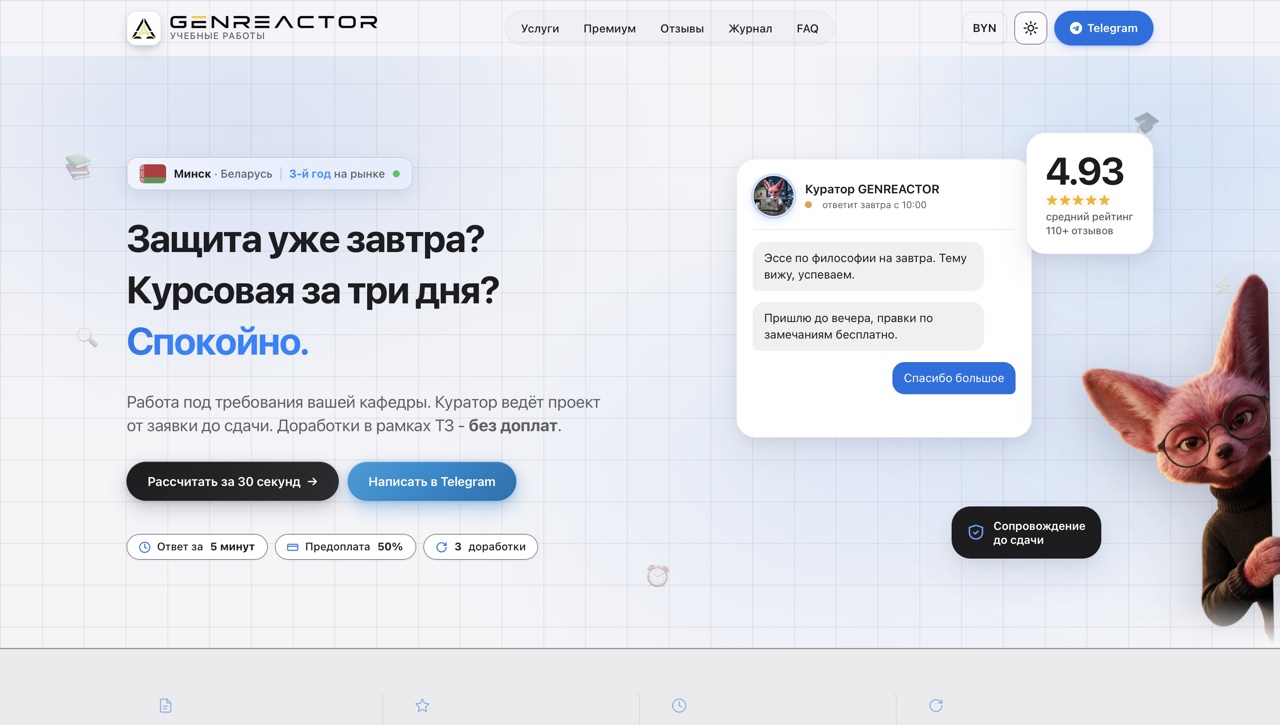
Task: Click the graduation cap decoration icon
Action: coord(1146,123)
